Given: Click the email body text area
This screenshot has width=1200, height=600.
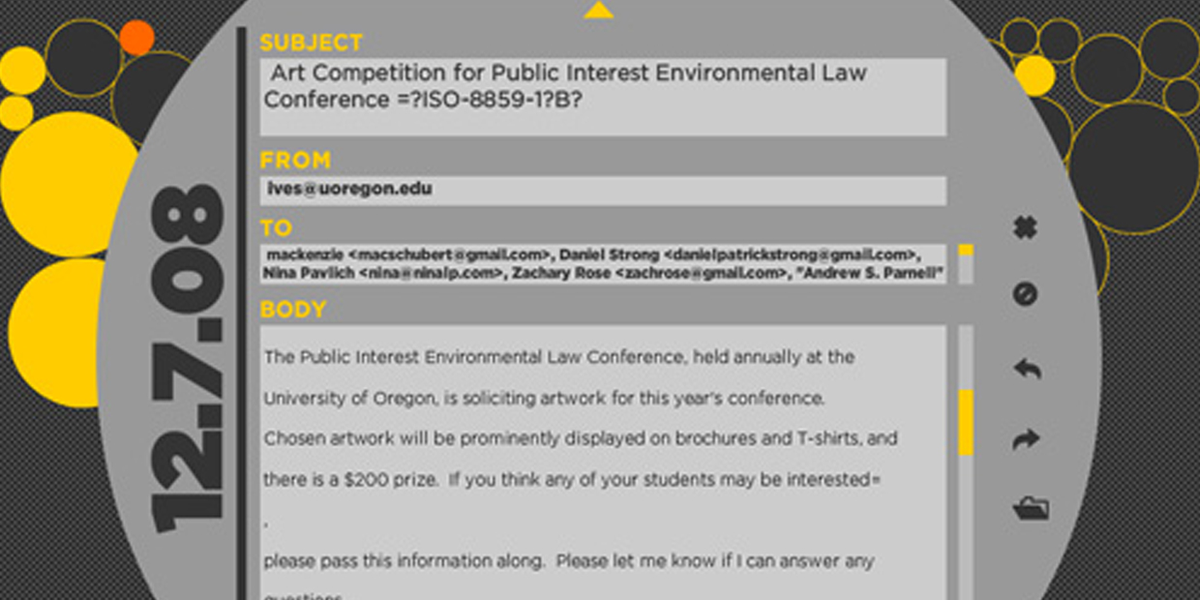Looking at the screenshot, I should [603, 462].
